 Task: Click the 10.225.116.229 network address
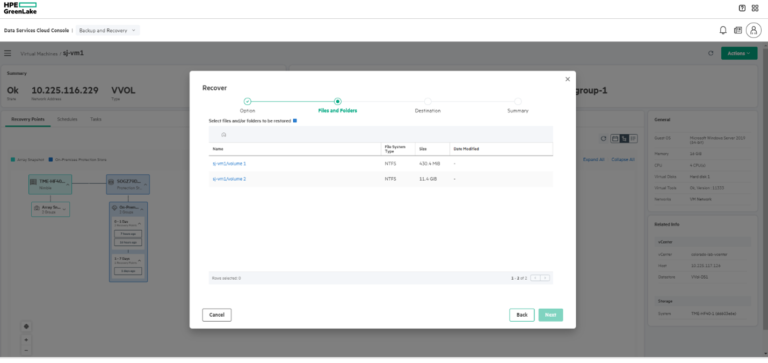(65, 90)
